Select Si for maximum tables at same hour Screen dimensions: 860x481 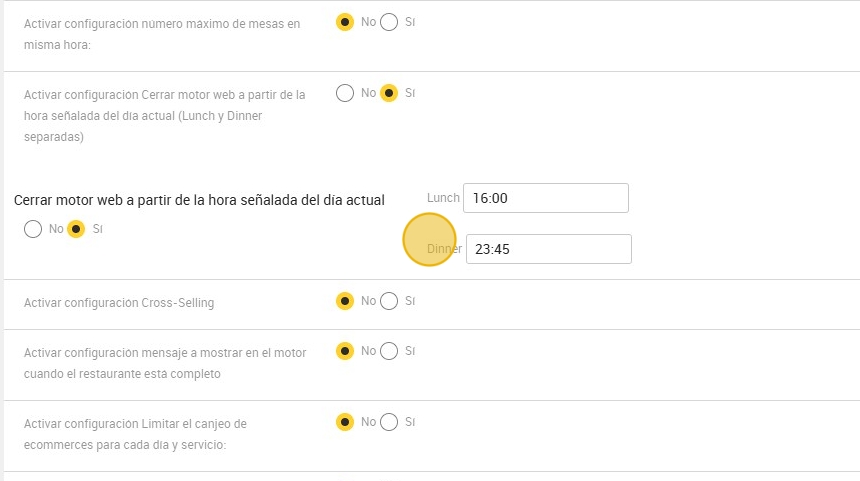tap(389, 22)
